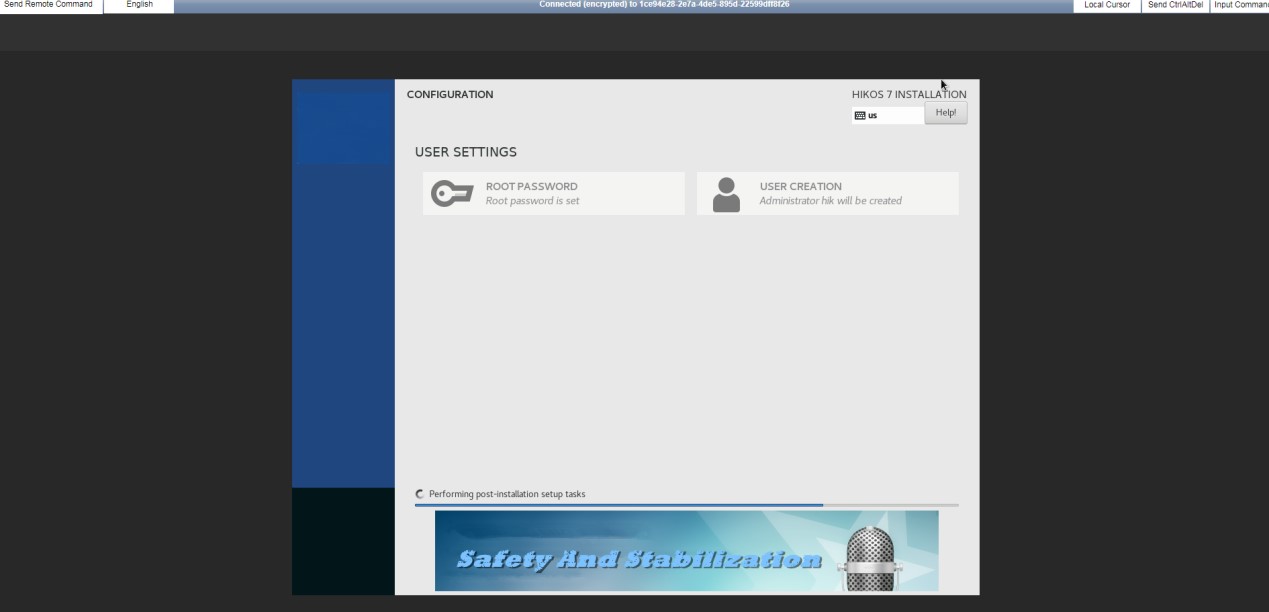The width and height of the screenshot is (1269, 612).
Task: Select the us keyboard layout indicator
Action: click(x=888, y=115)
